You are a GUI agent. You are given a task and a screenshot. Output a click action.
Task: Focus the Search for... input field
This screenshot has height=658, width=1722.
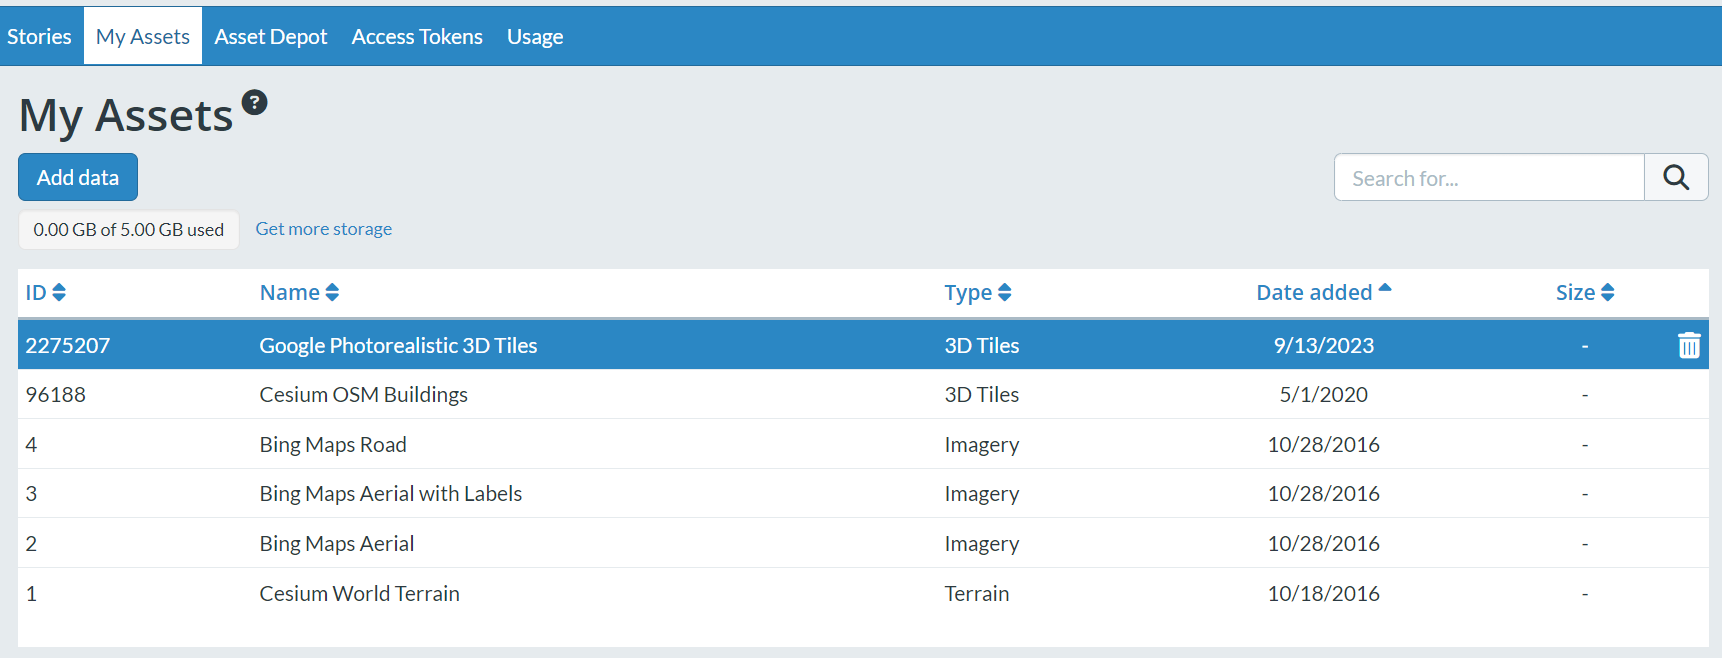pos(1488,178)
